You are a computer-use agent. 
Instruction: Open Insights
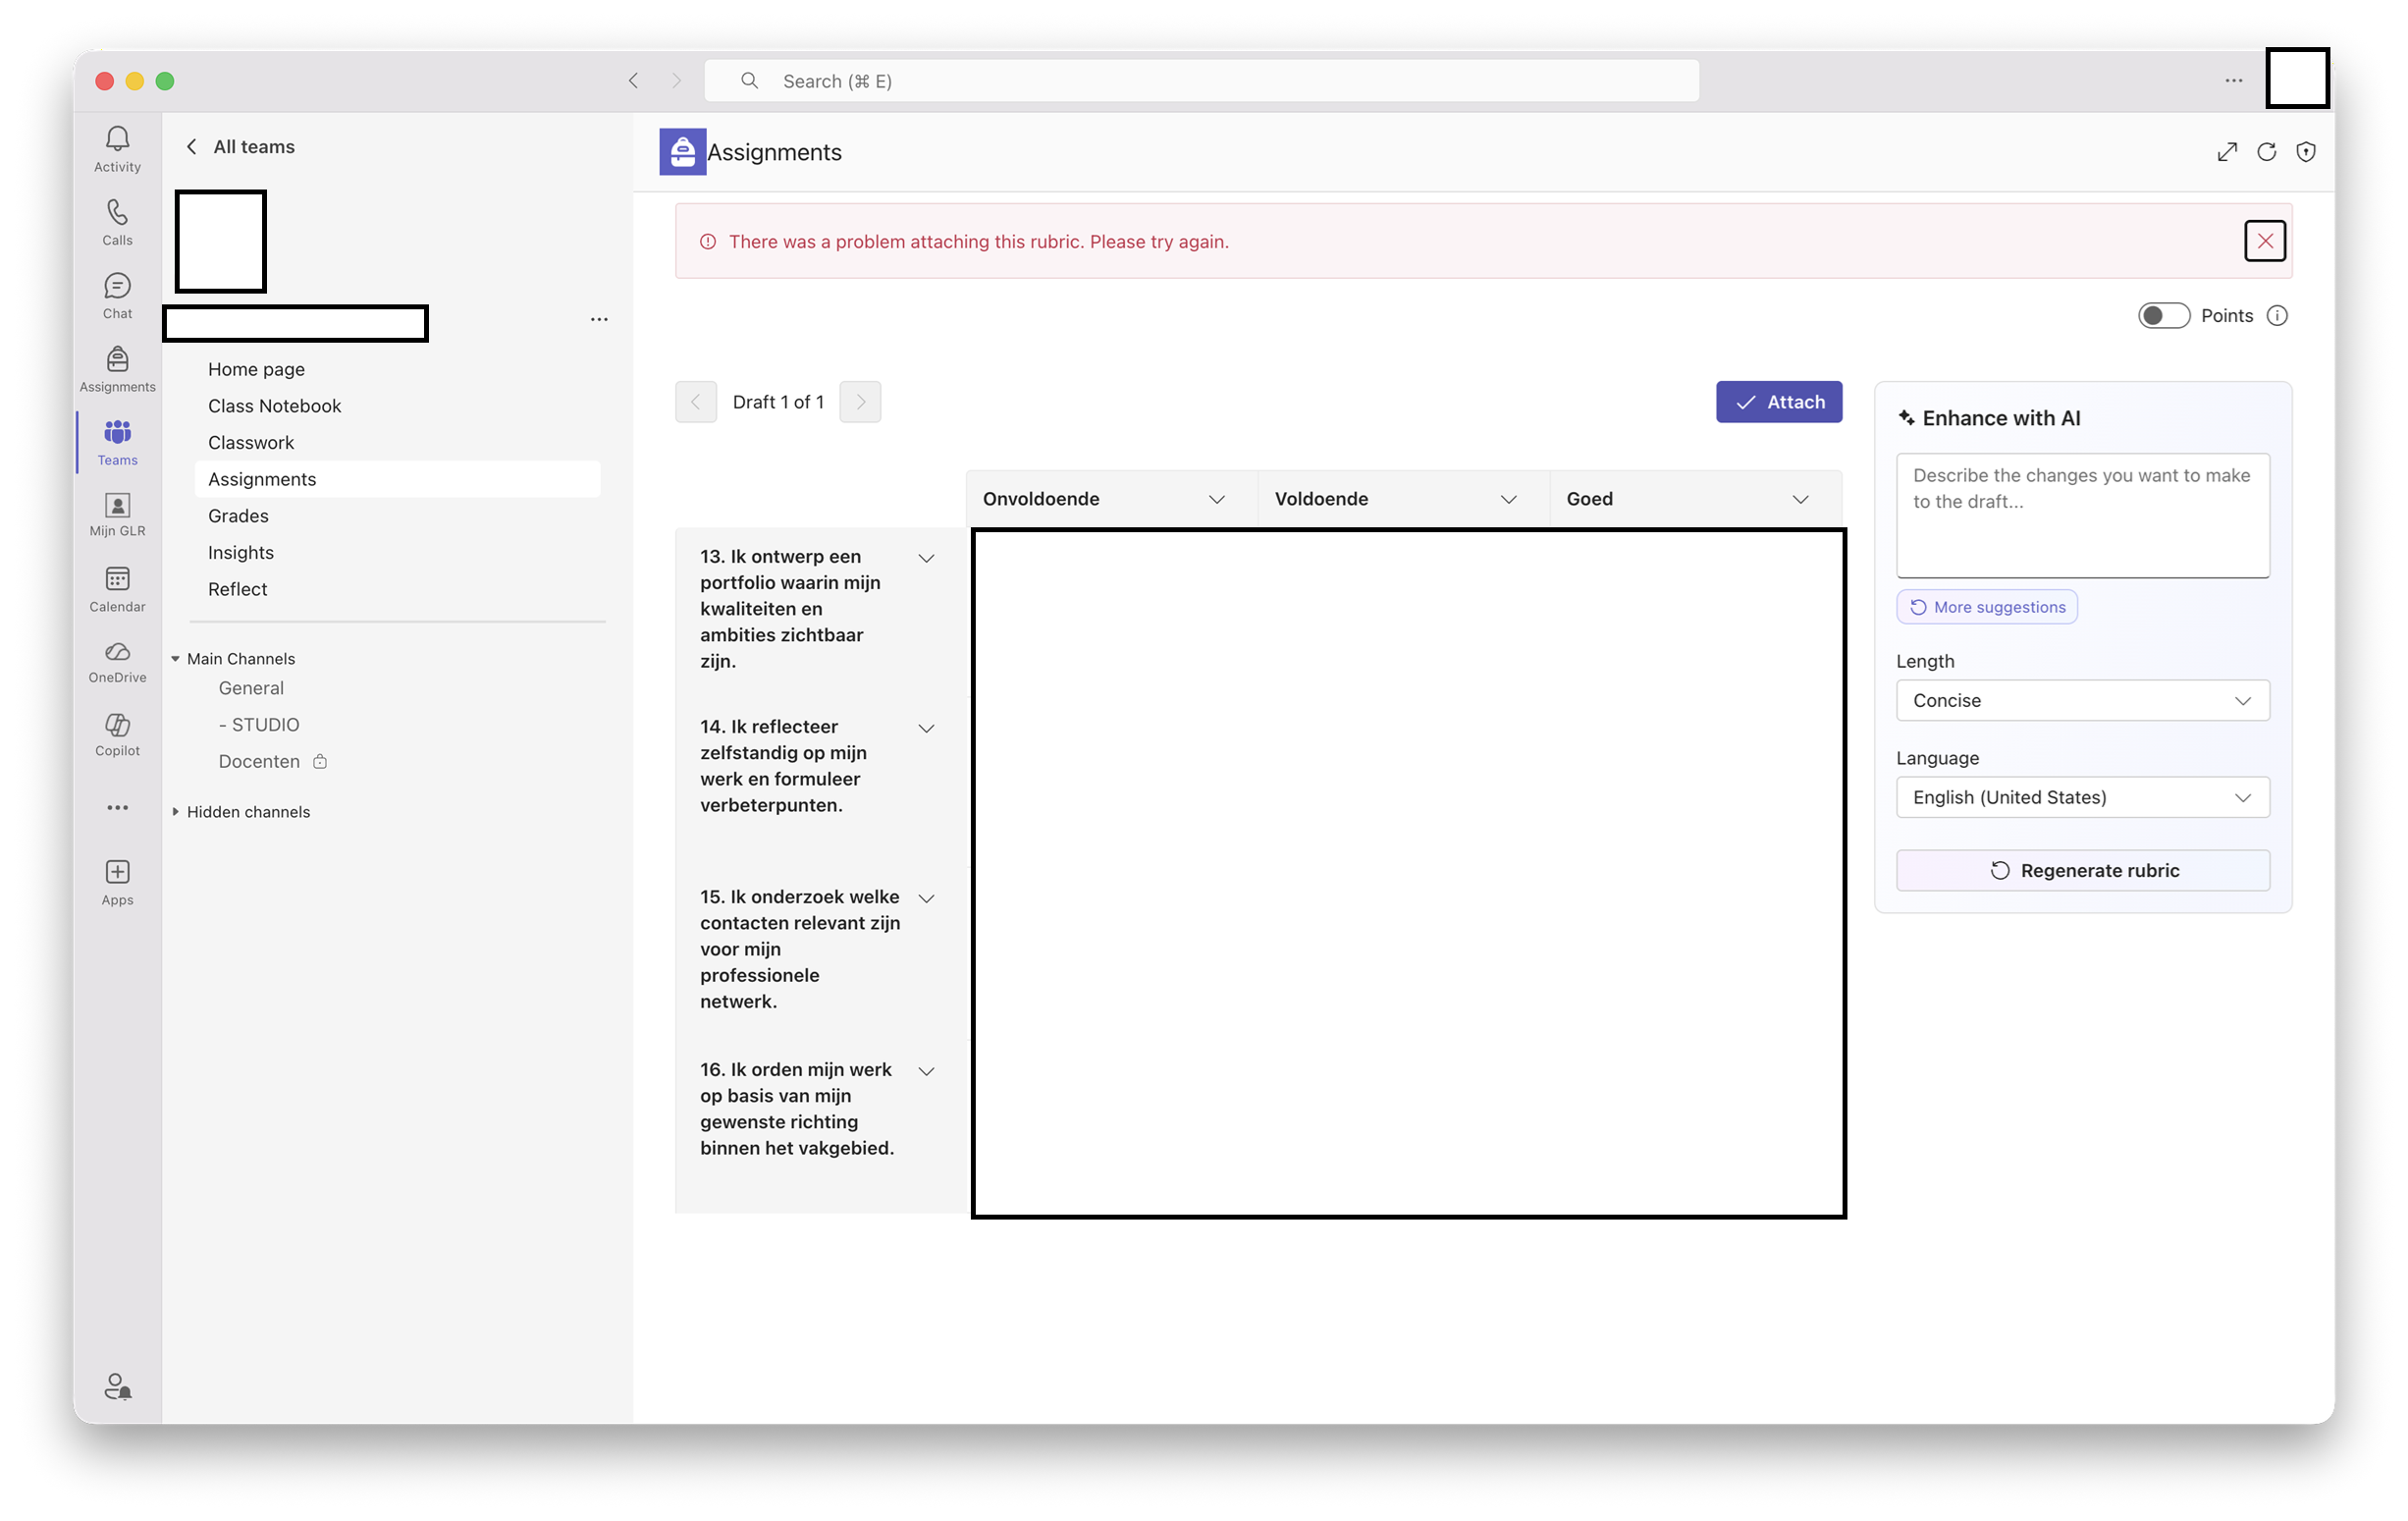coord(241,552)
